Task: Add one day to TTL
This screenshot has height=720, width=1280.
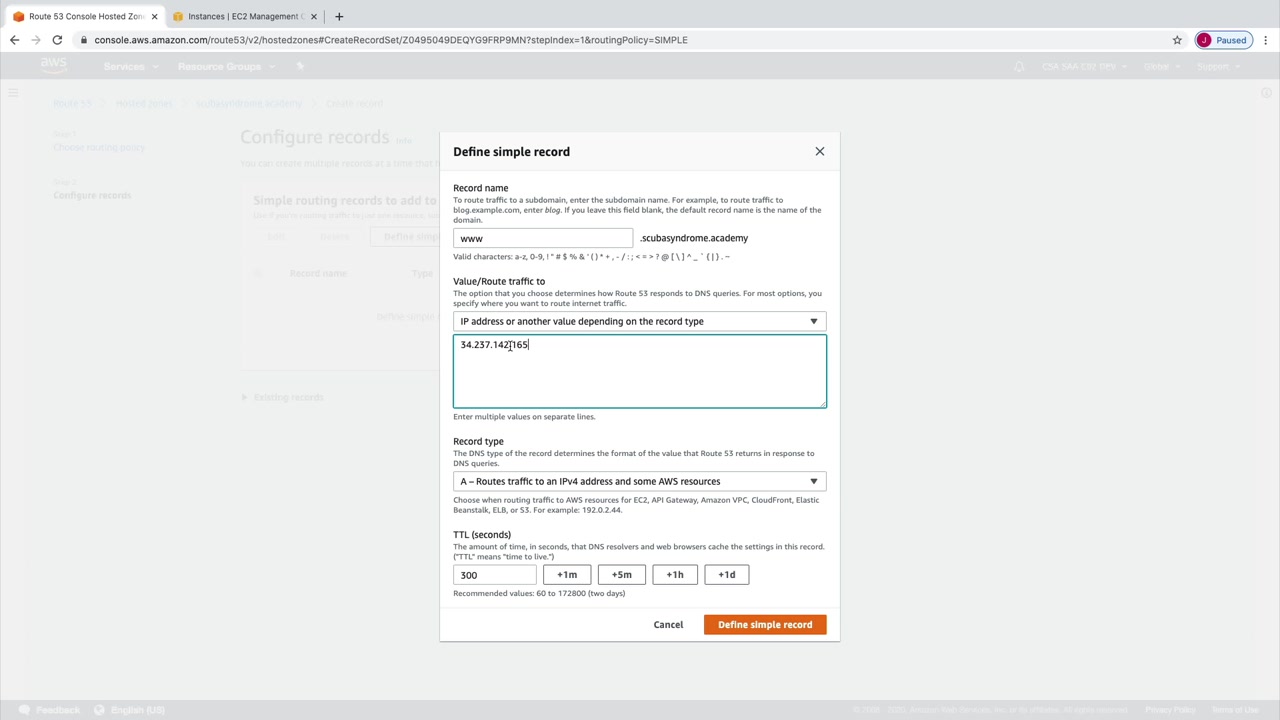Action: tap(727, 575)
